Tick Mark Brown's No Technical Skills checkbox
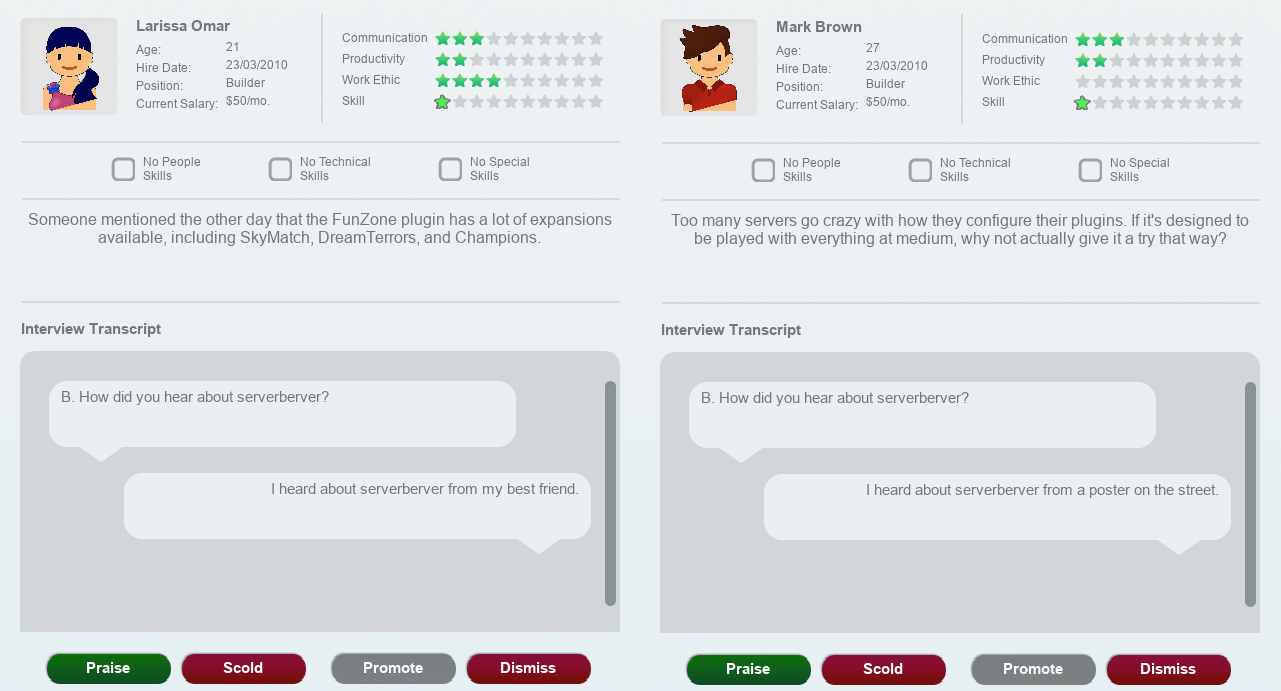 point(921,170)
